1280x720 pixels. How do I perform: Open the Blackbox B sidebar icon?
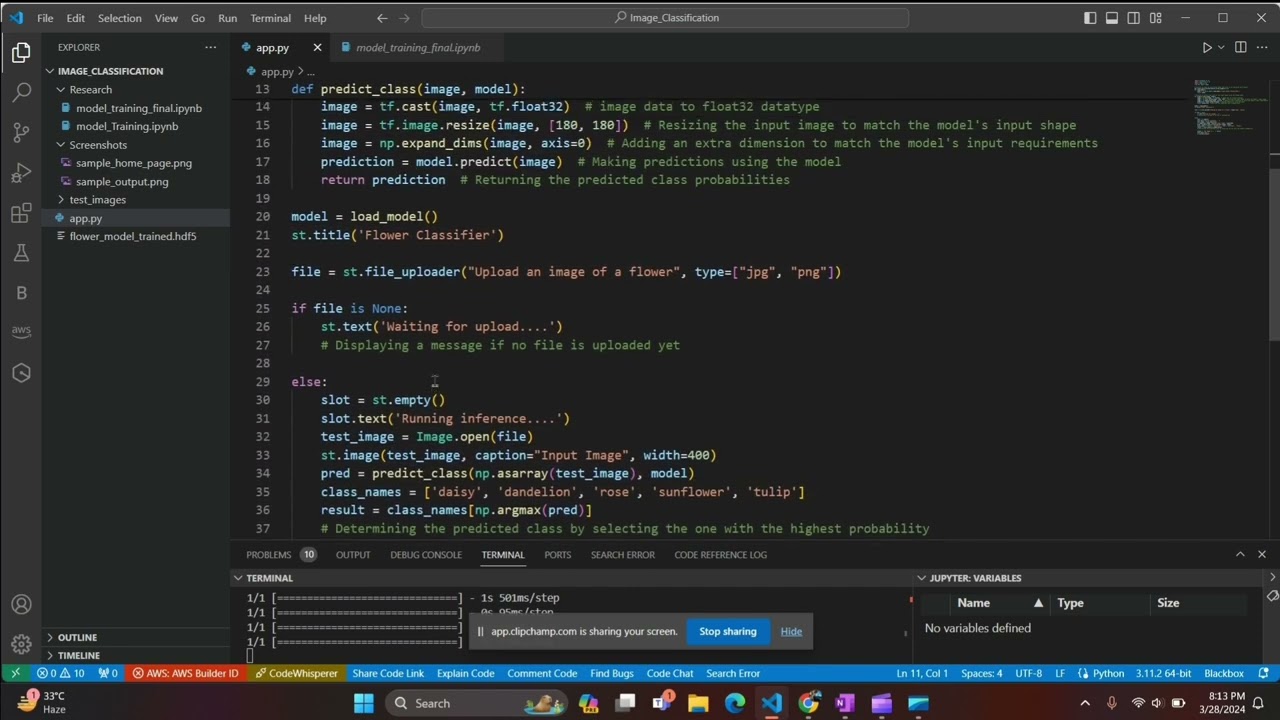point(21,293)
